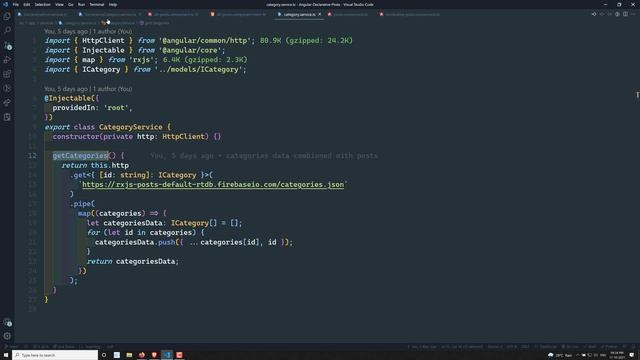The image size is (640, 360).
Task: Open the Explorer view in the activity bar
Action: [x=7, y=16]
